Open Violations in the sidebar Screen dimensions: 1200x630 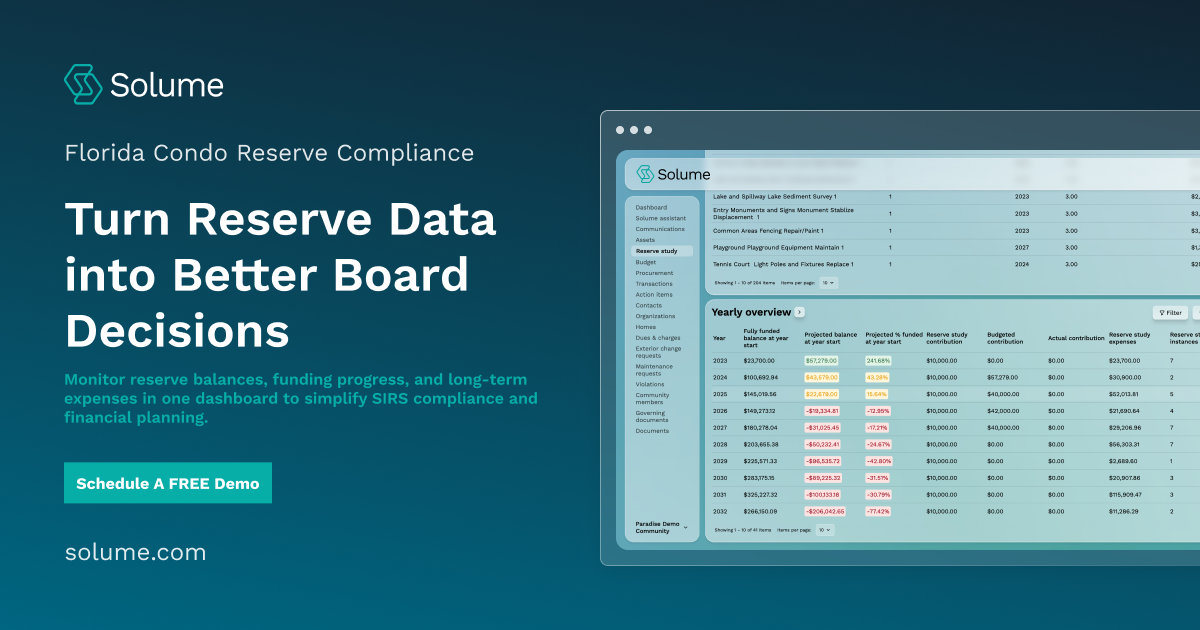pos(650,383)
